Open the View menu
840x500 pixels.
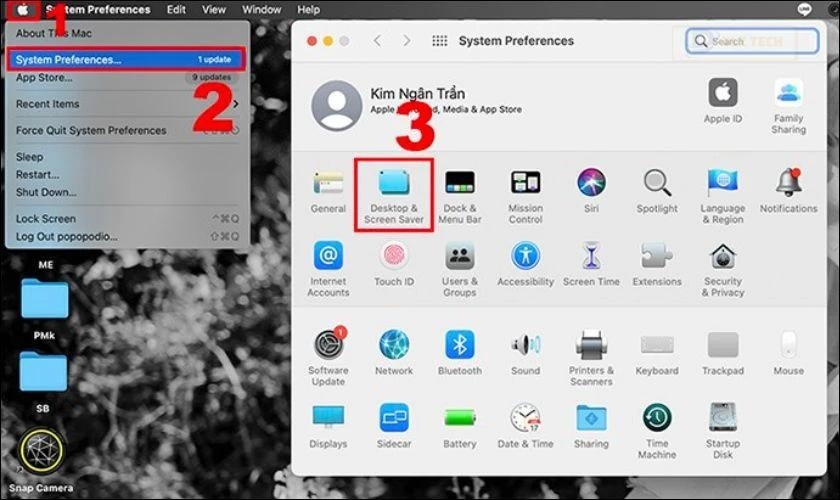tap(214, 10)
